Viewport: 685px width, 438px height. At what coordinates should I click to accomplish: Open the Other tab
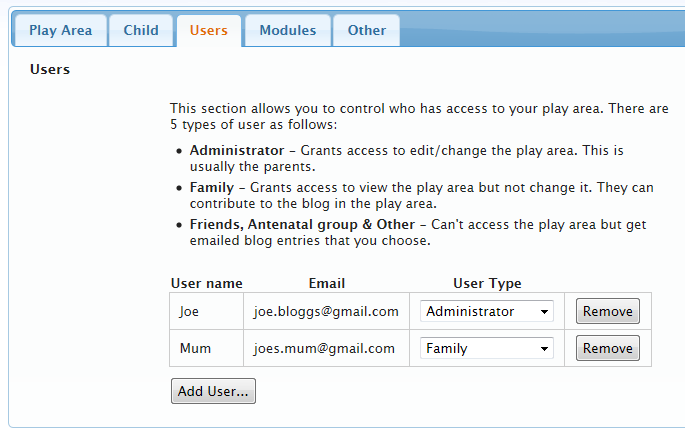[367, 30]
